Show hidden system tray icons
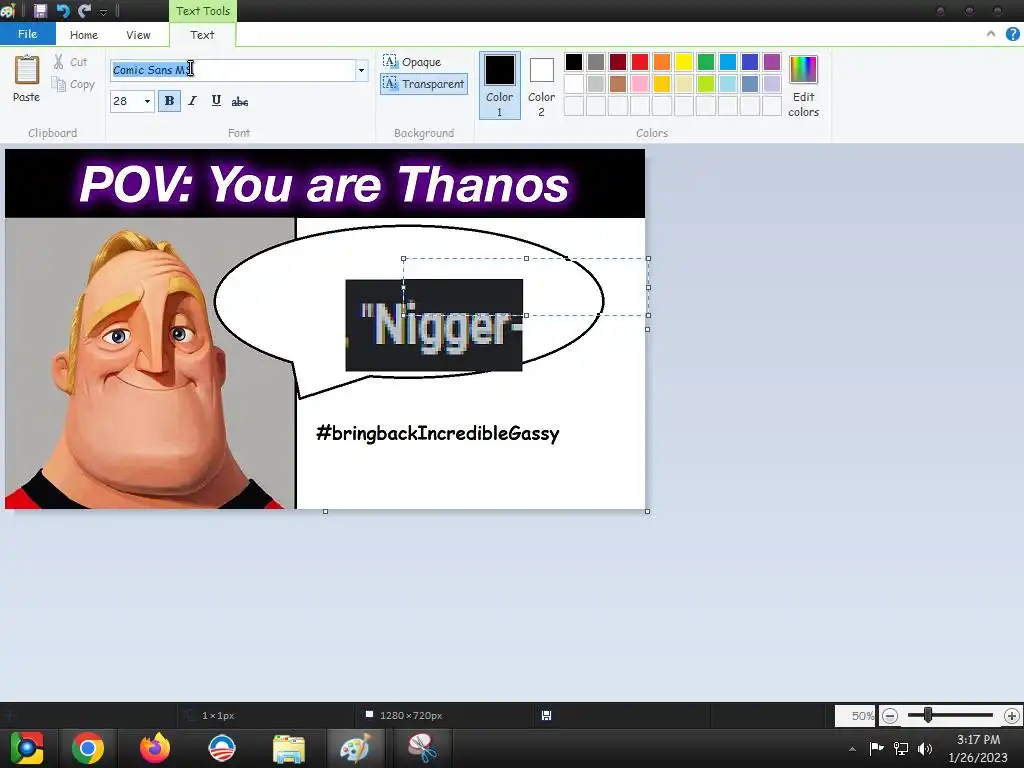 pyautogui.click(x=852, y=749)
